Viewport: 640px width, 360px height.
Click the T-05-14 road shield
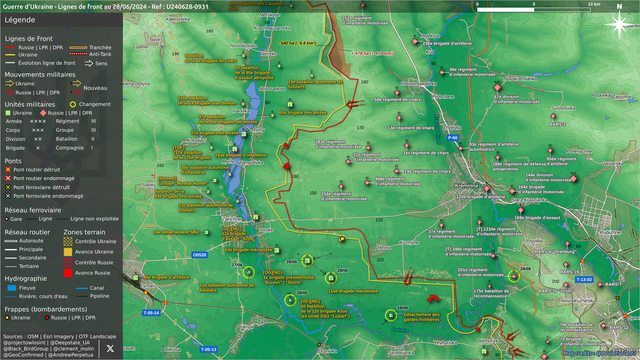point(151,313)
